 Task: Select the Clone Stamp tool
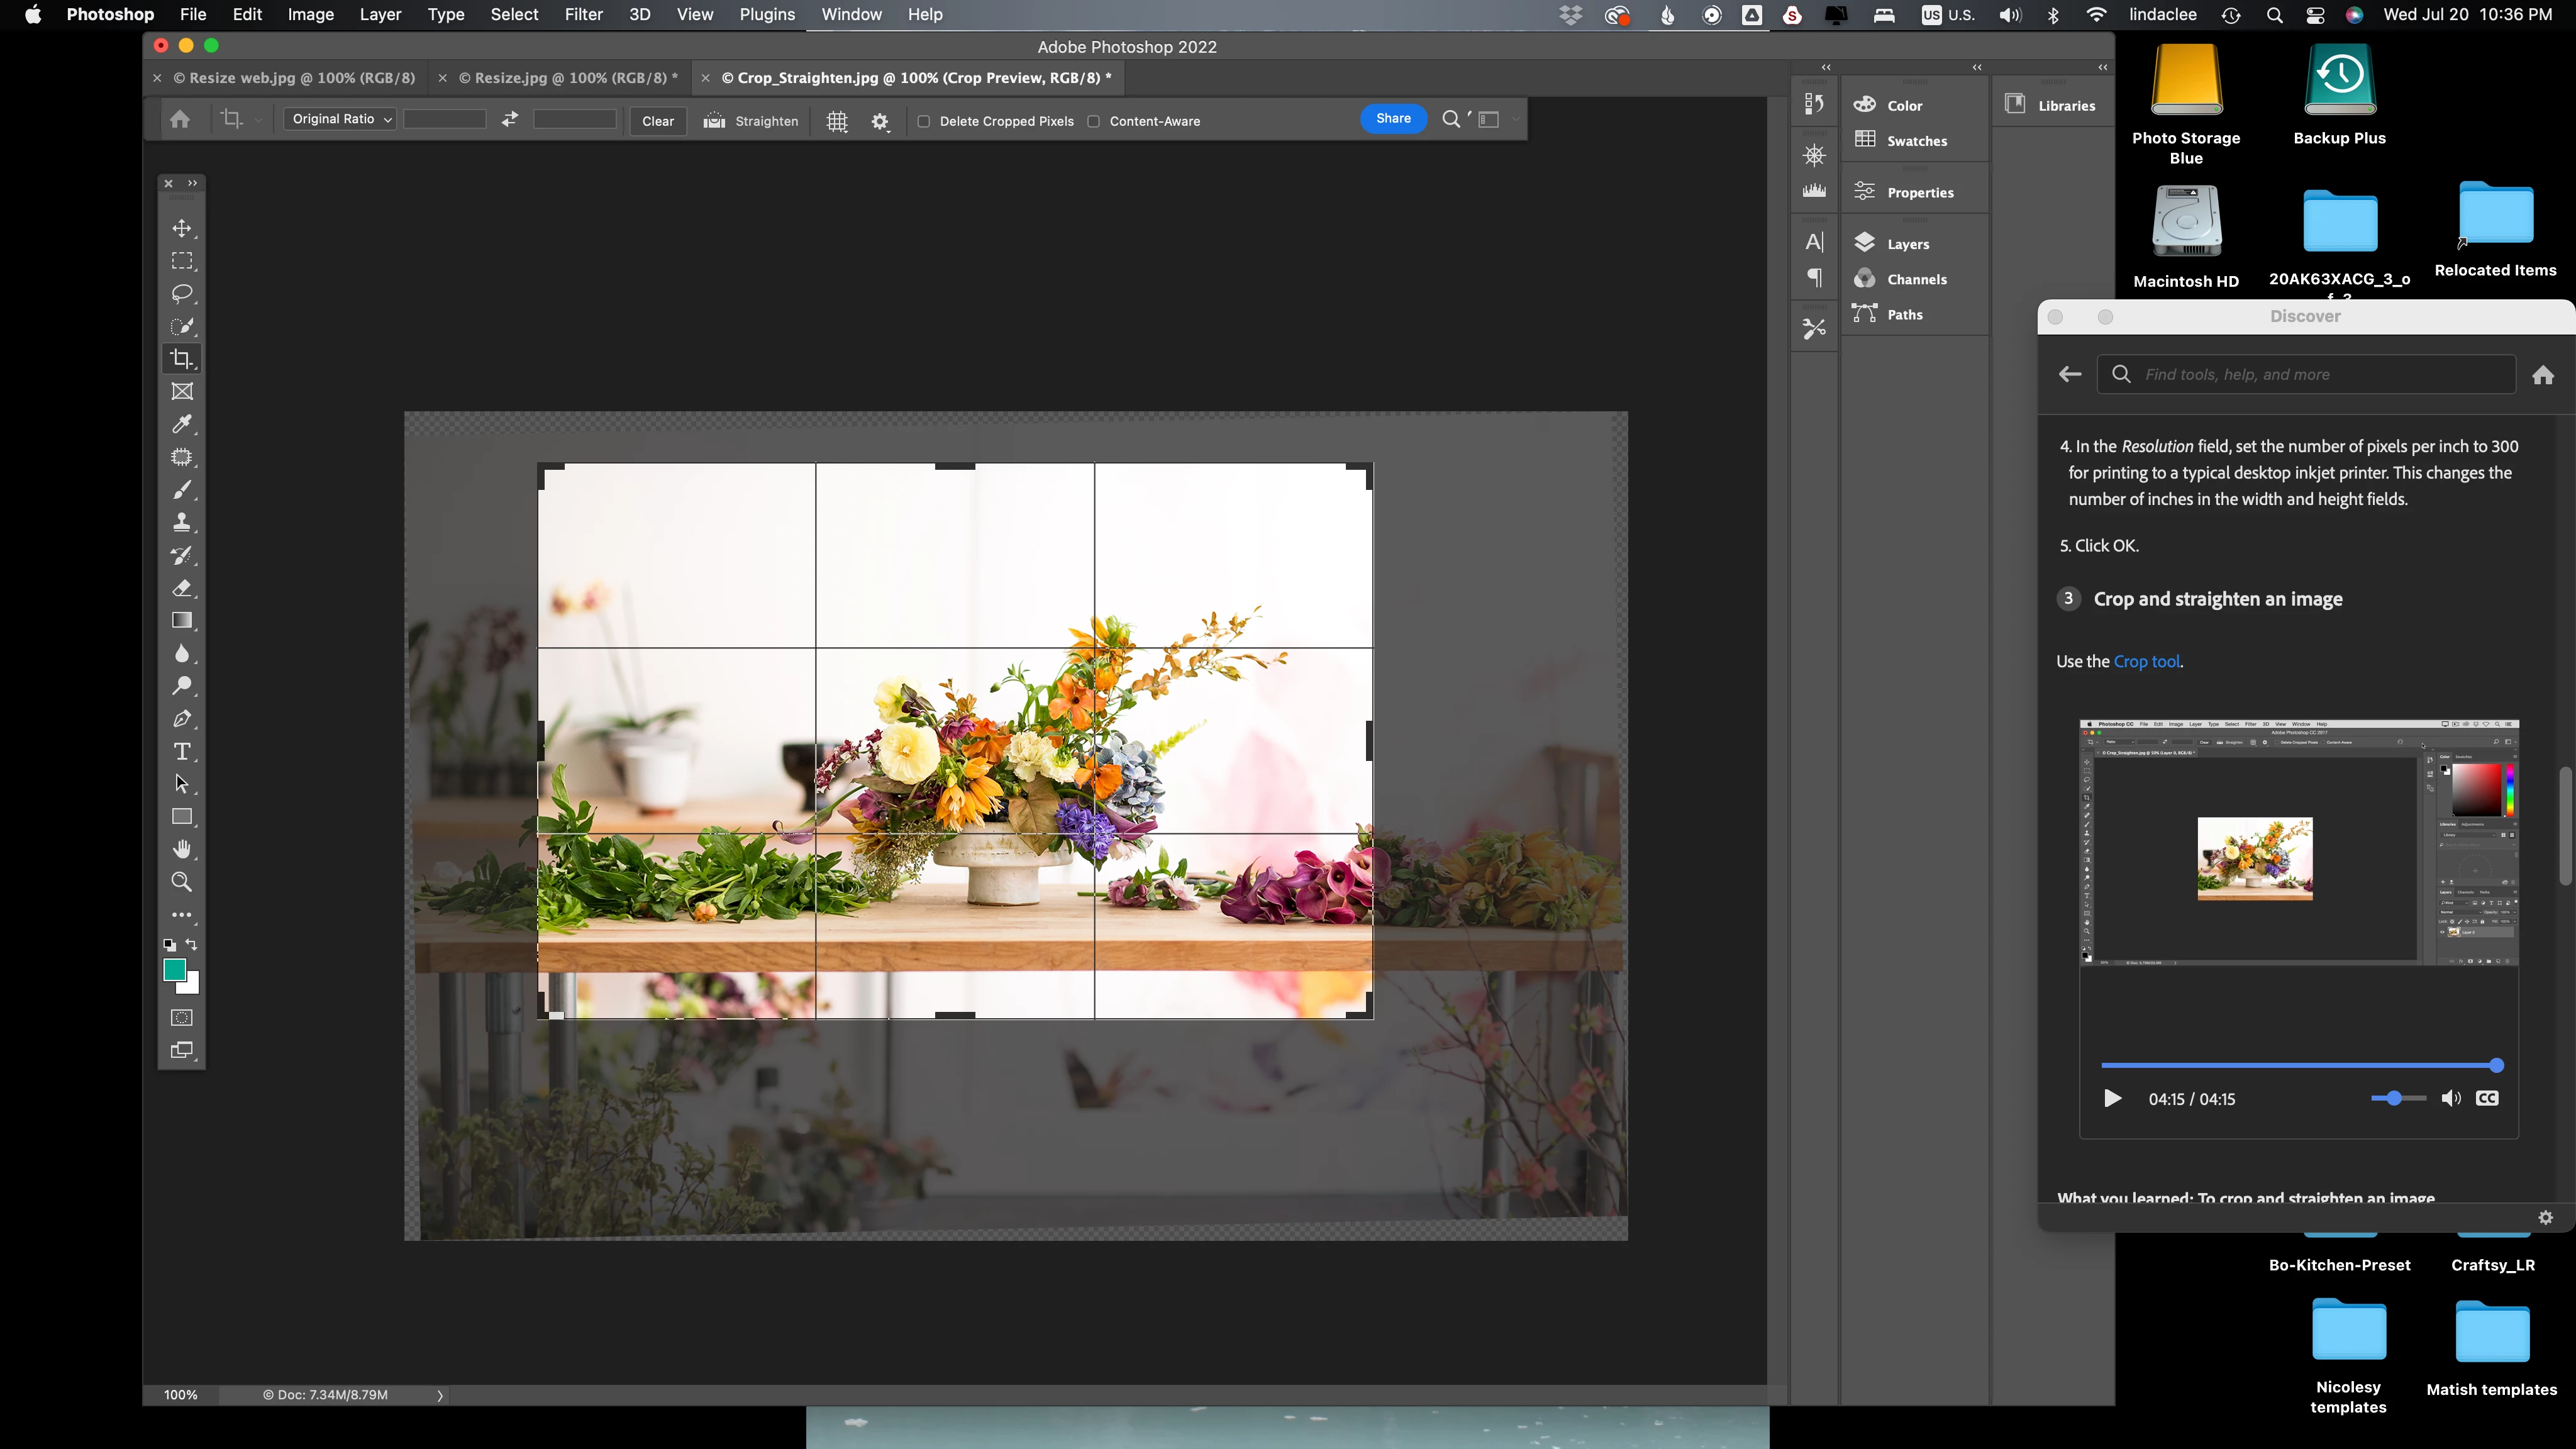point(181,522)
